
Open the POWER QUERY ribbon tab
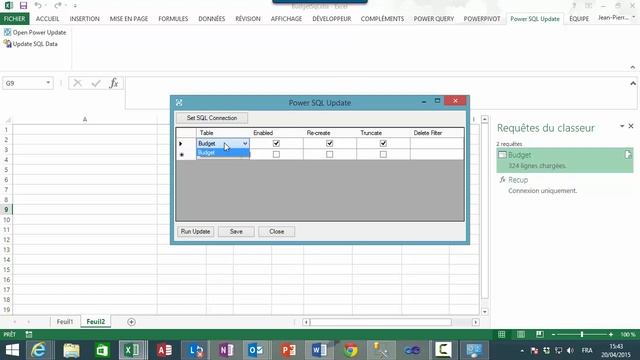[x=434, y=19]
